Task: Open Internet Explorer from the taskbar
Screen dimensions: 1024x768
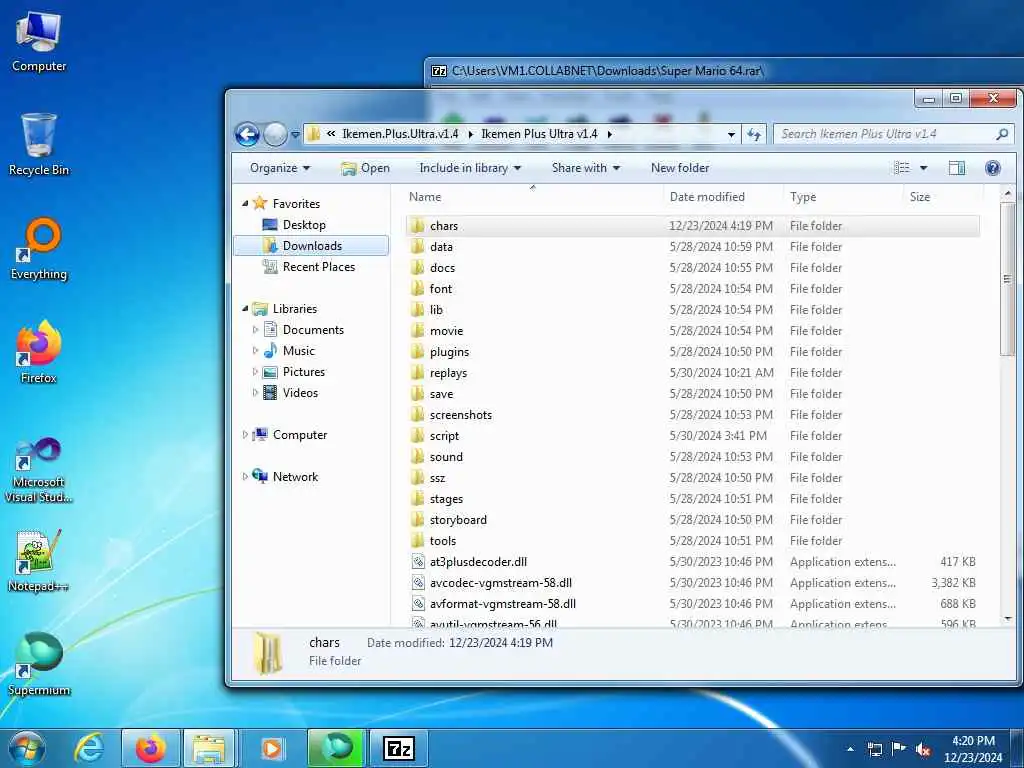Action: [x=89, y=748]
